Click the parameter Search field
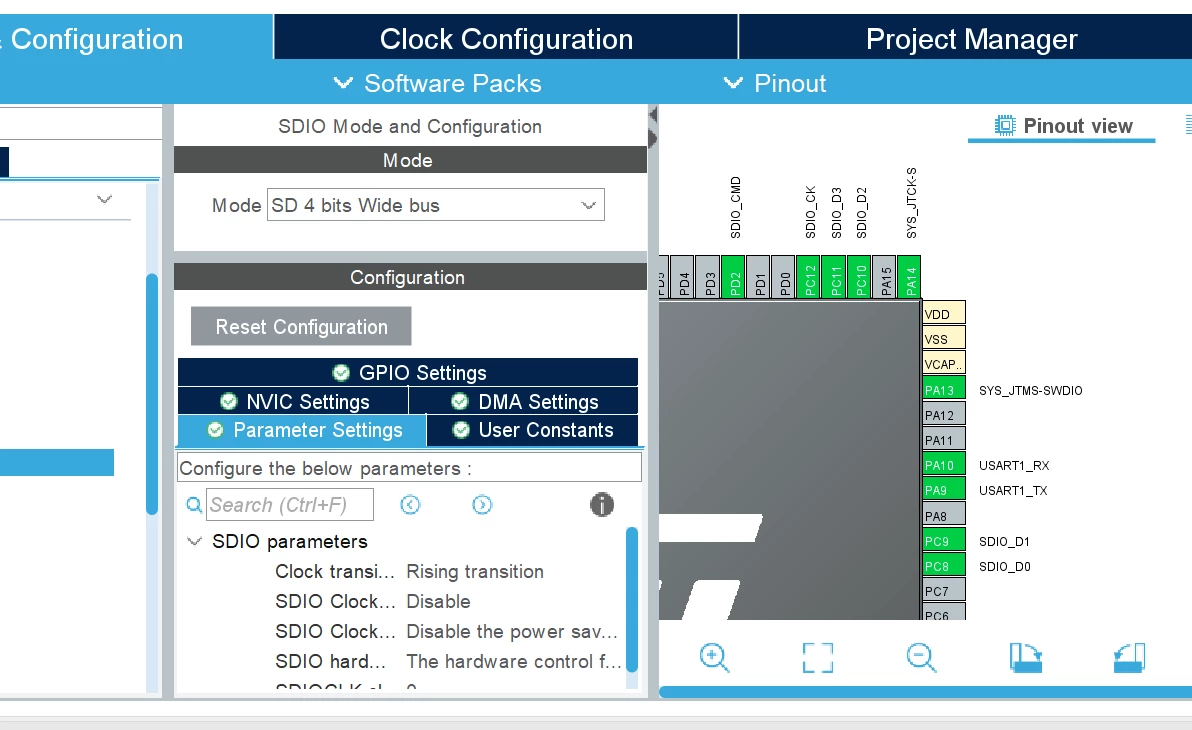The height and width of the screenshot is (730, 1192). [x=290, y=505]
